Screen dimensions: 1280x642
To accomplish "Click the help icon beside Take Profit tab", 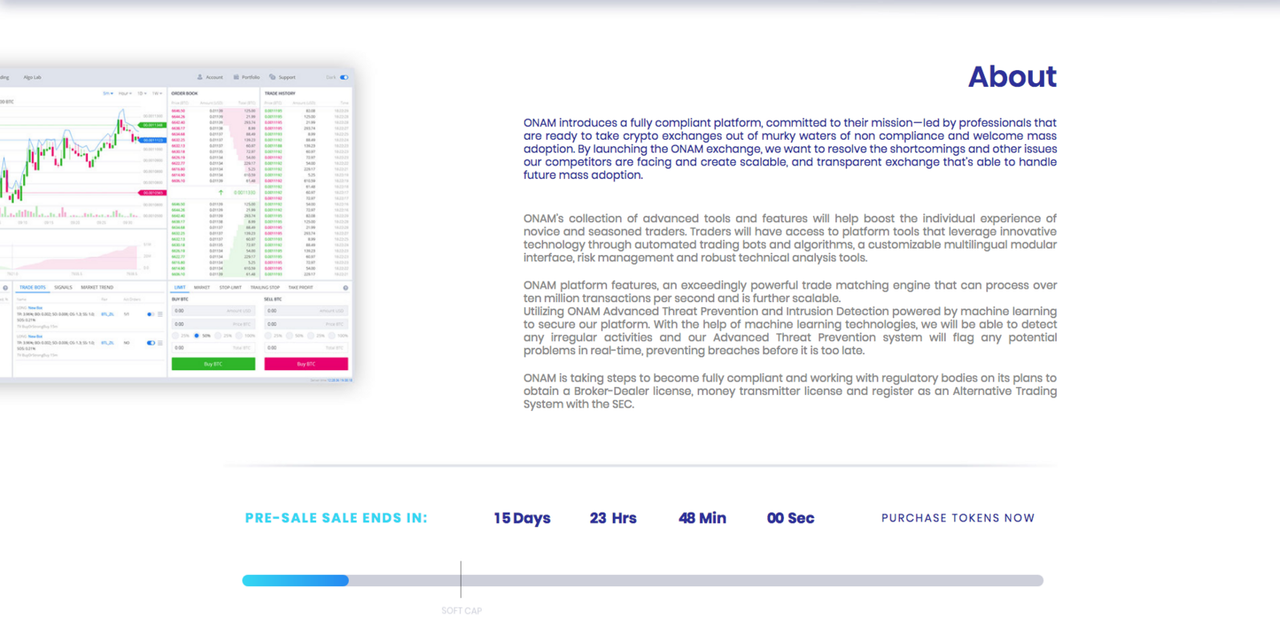I will [x=346, y=288].
